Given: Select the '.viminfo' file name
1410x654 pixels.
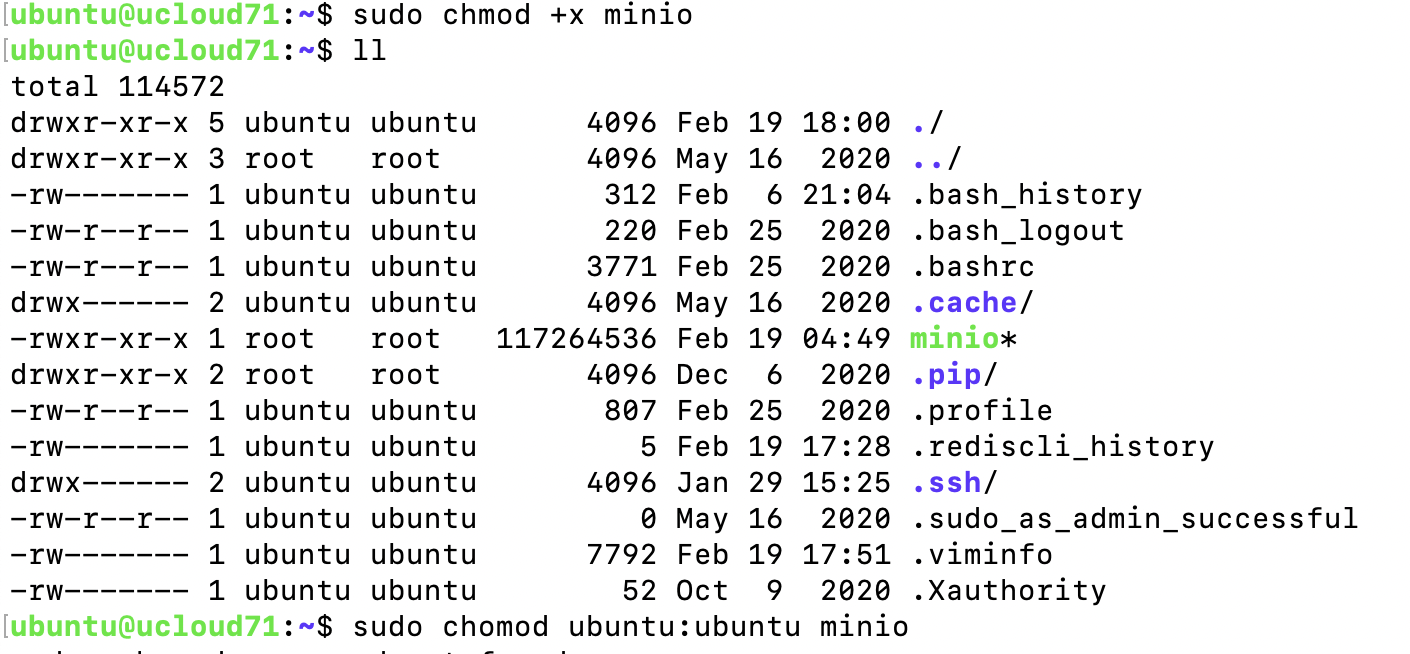Looking at the screenshot, I should 982,555.
